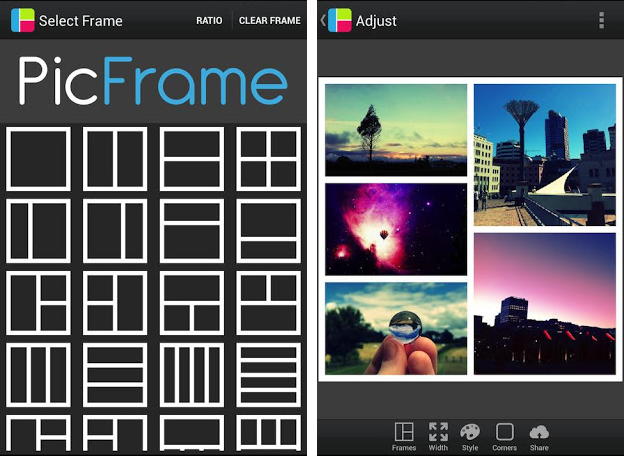The image size is (624, 456).
Task: Open the three-dot overflow menu
Action: point(601,20)
